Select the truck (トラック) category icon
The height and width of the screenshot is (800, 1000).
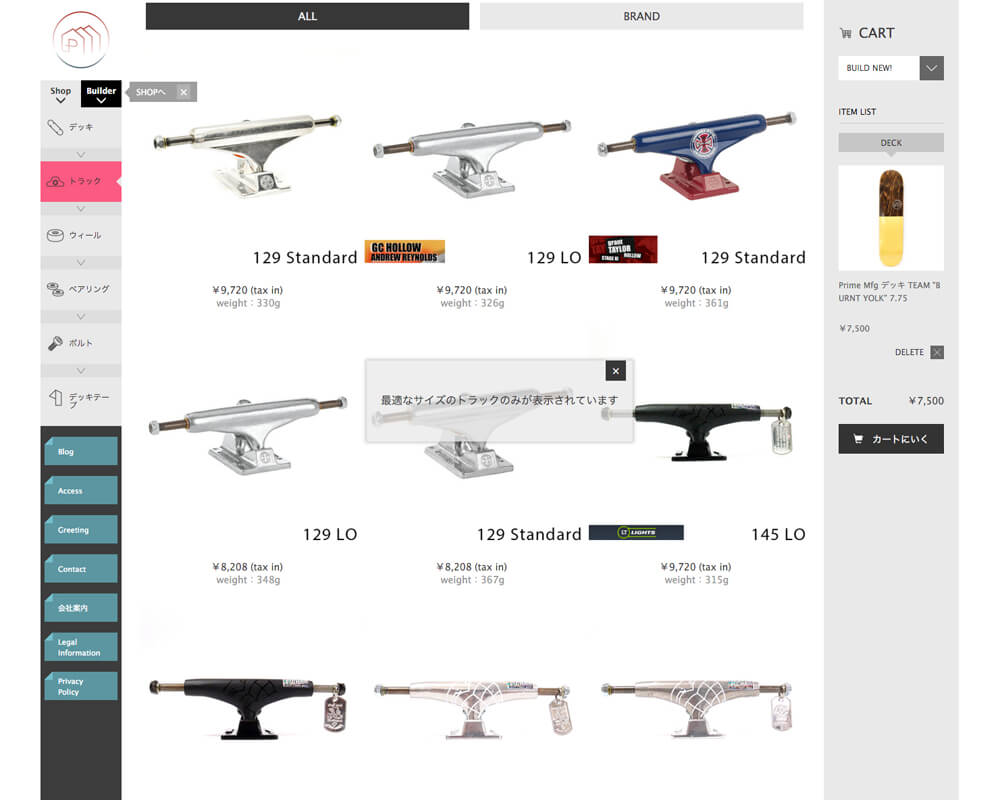tap(55, 182)
